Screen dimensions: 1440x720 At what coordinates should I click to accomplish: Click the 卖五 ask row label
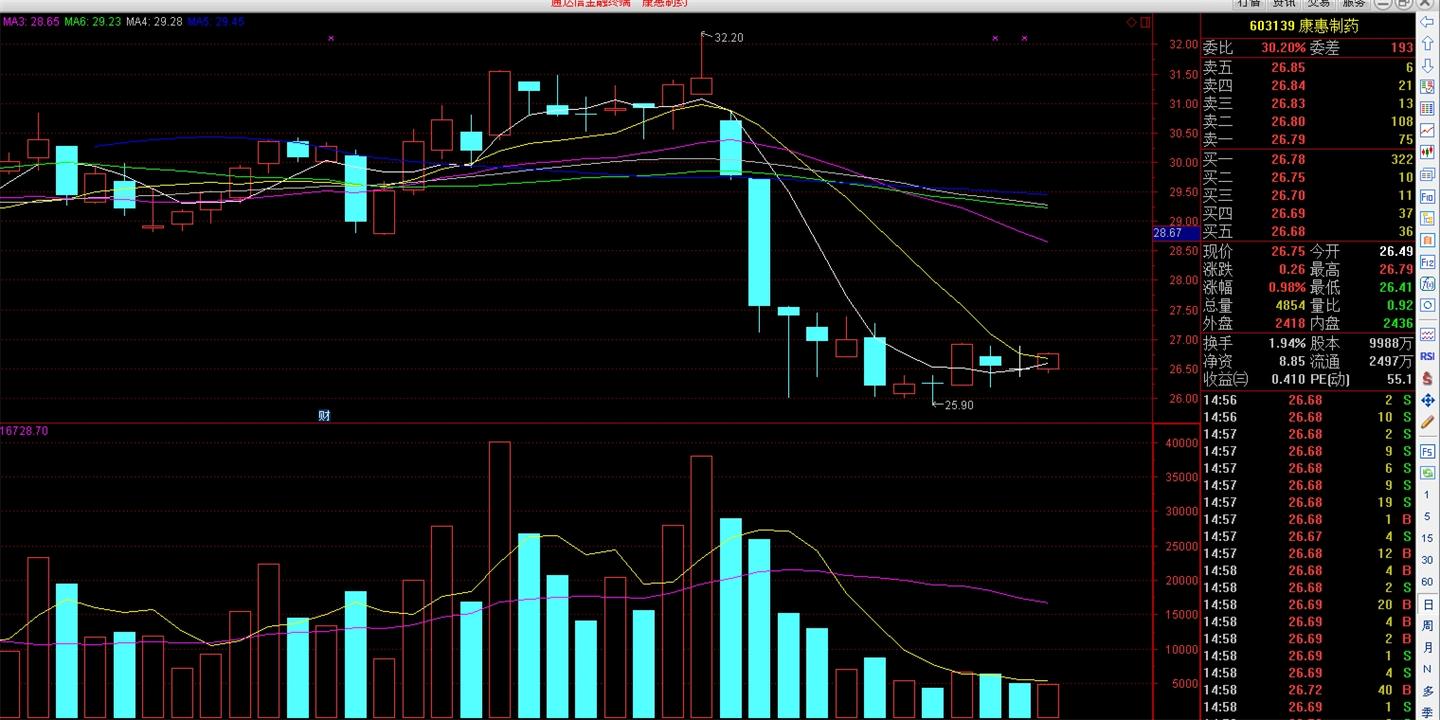tap(1218, 68)
